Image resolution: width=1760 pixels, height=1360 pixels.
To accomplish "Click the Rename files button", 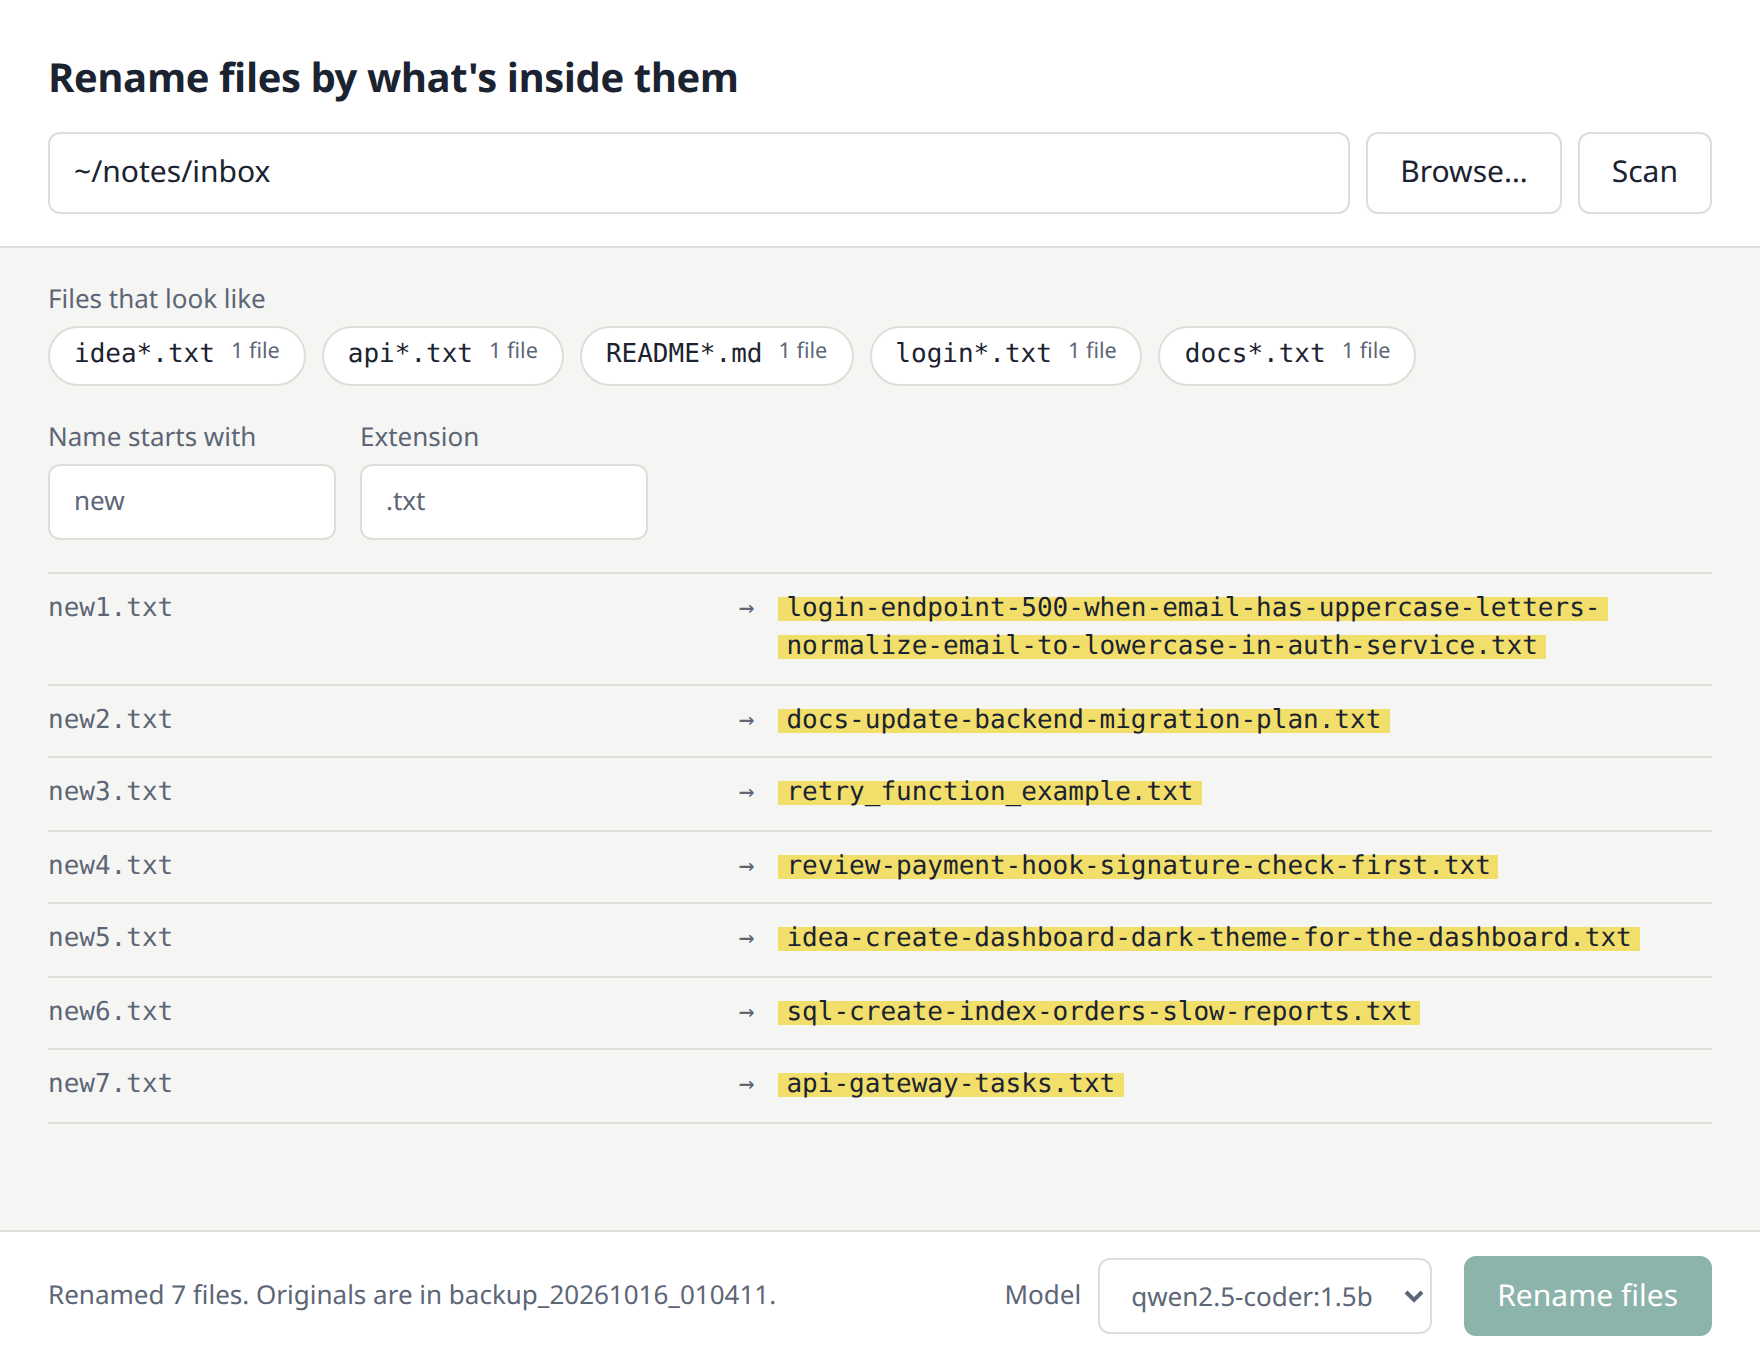I will pyautogui.click(x=1587, y=1295).
